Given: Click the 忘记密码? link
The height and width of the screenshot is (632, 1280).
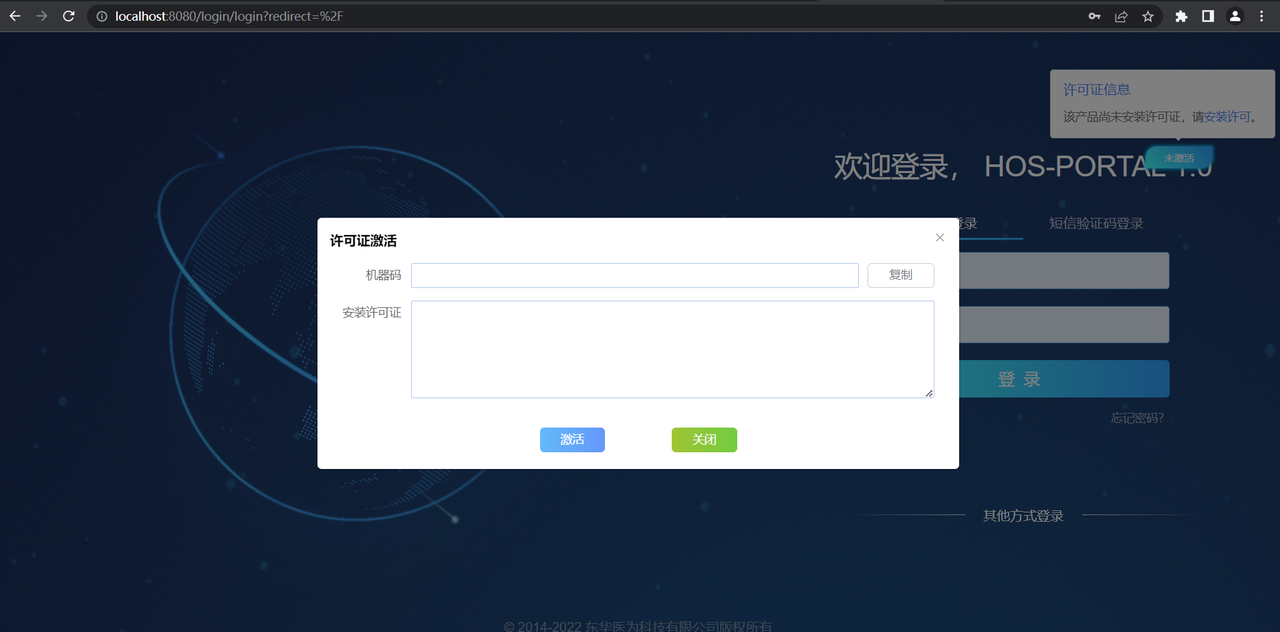Looking at the screenshot, I should [1136, 418].
